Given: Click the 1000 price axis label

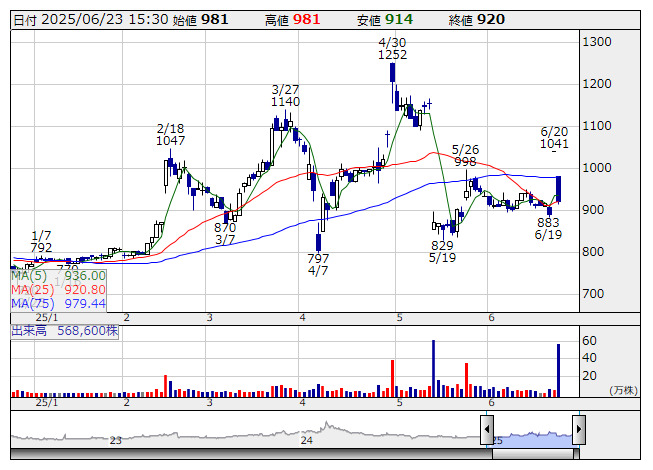Looking at the screenshot, I should click(597, 168).
